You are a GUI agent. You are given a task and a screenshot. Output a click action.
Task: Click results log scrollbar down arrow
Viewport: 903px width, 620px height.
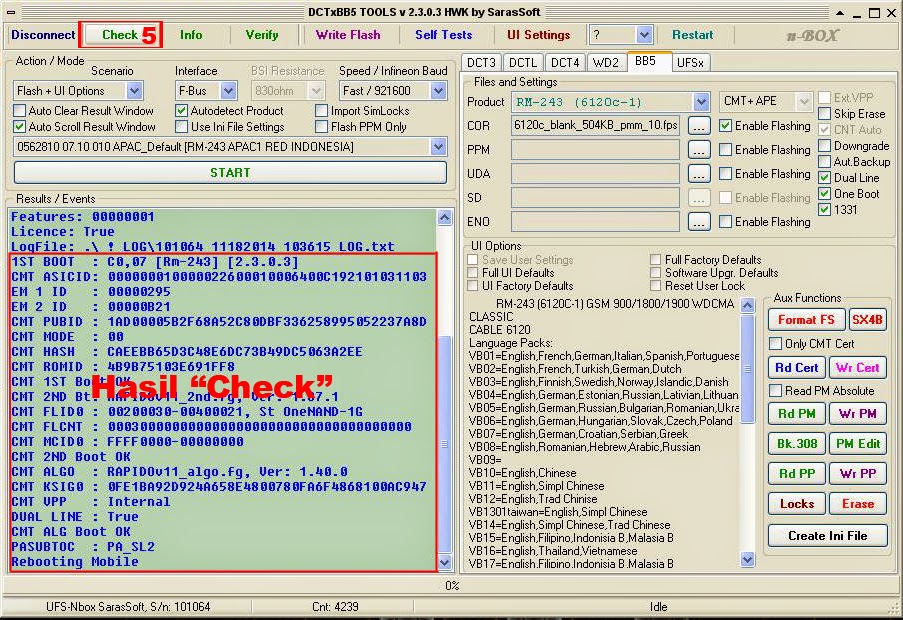click(x=445, y=562)
